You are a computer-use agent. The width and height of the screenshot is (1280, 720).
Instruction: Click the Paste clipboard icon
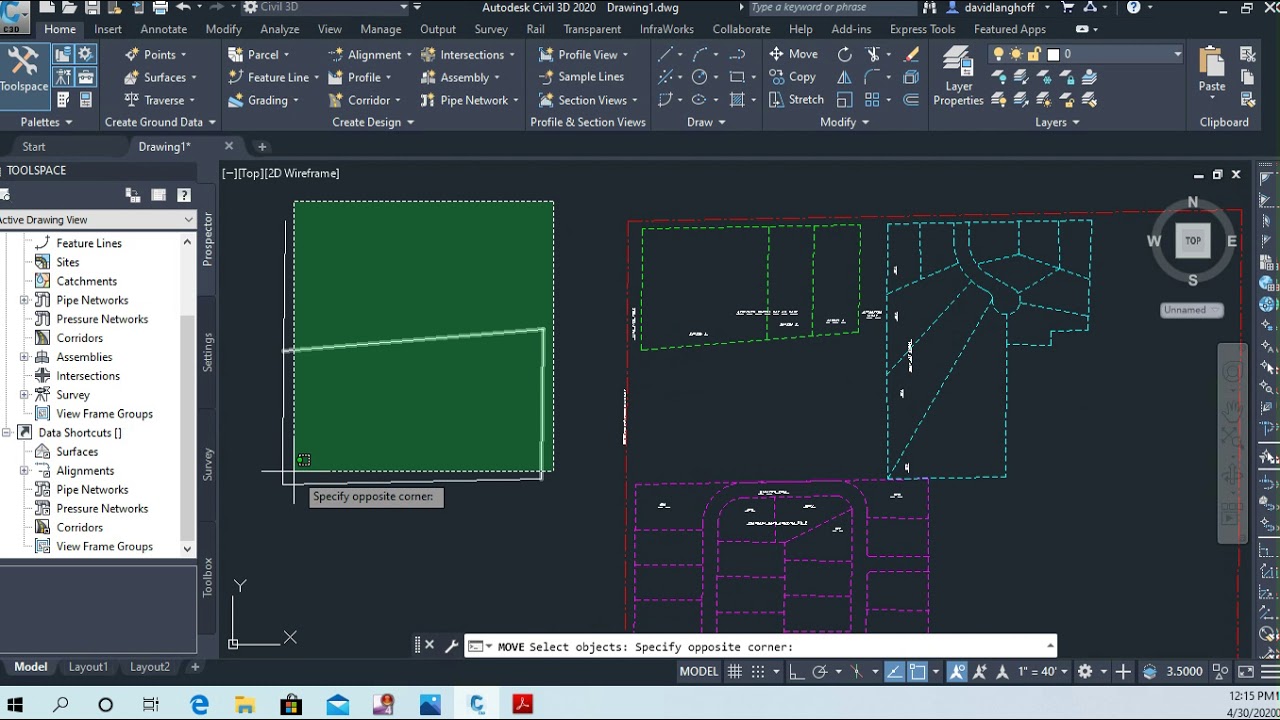coord(1212,70)
